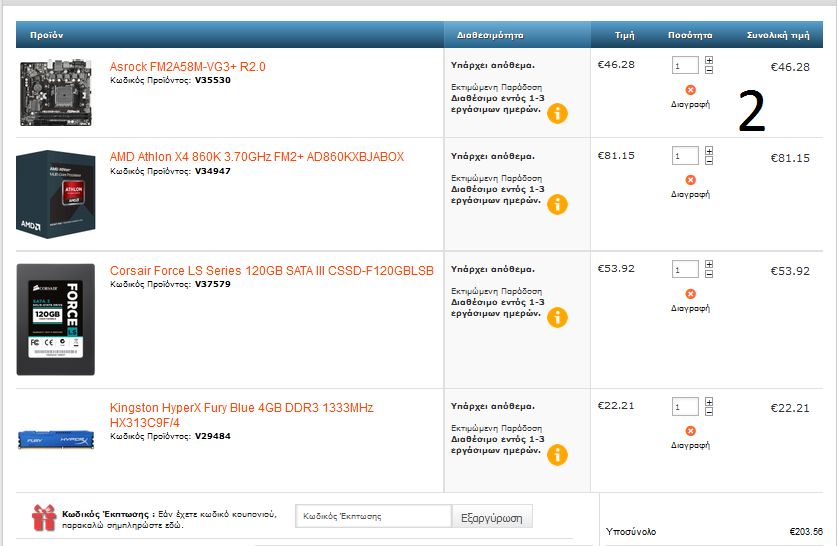Viewport: 837px width, 546px height.
Task: Select product code V34947 text
Action: tap(212, 171)
